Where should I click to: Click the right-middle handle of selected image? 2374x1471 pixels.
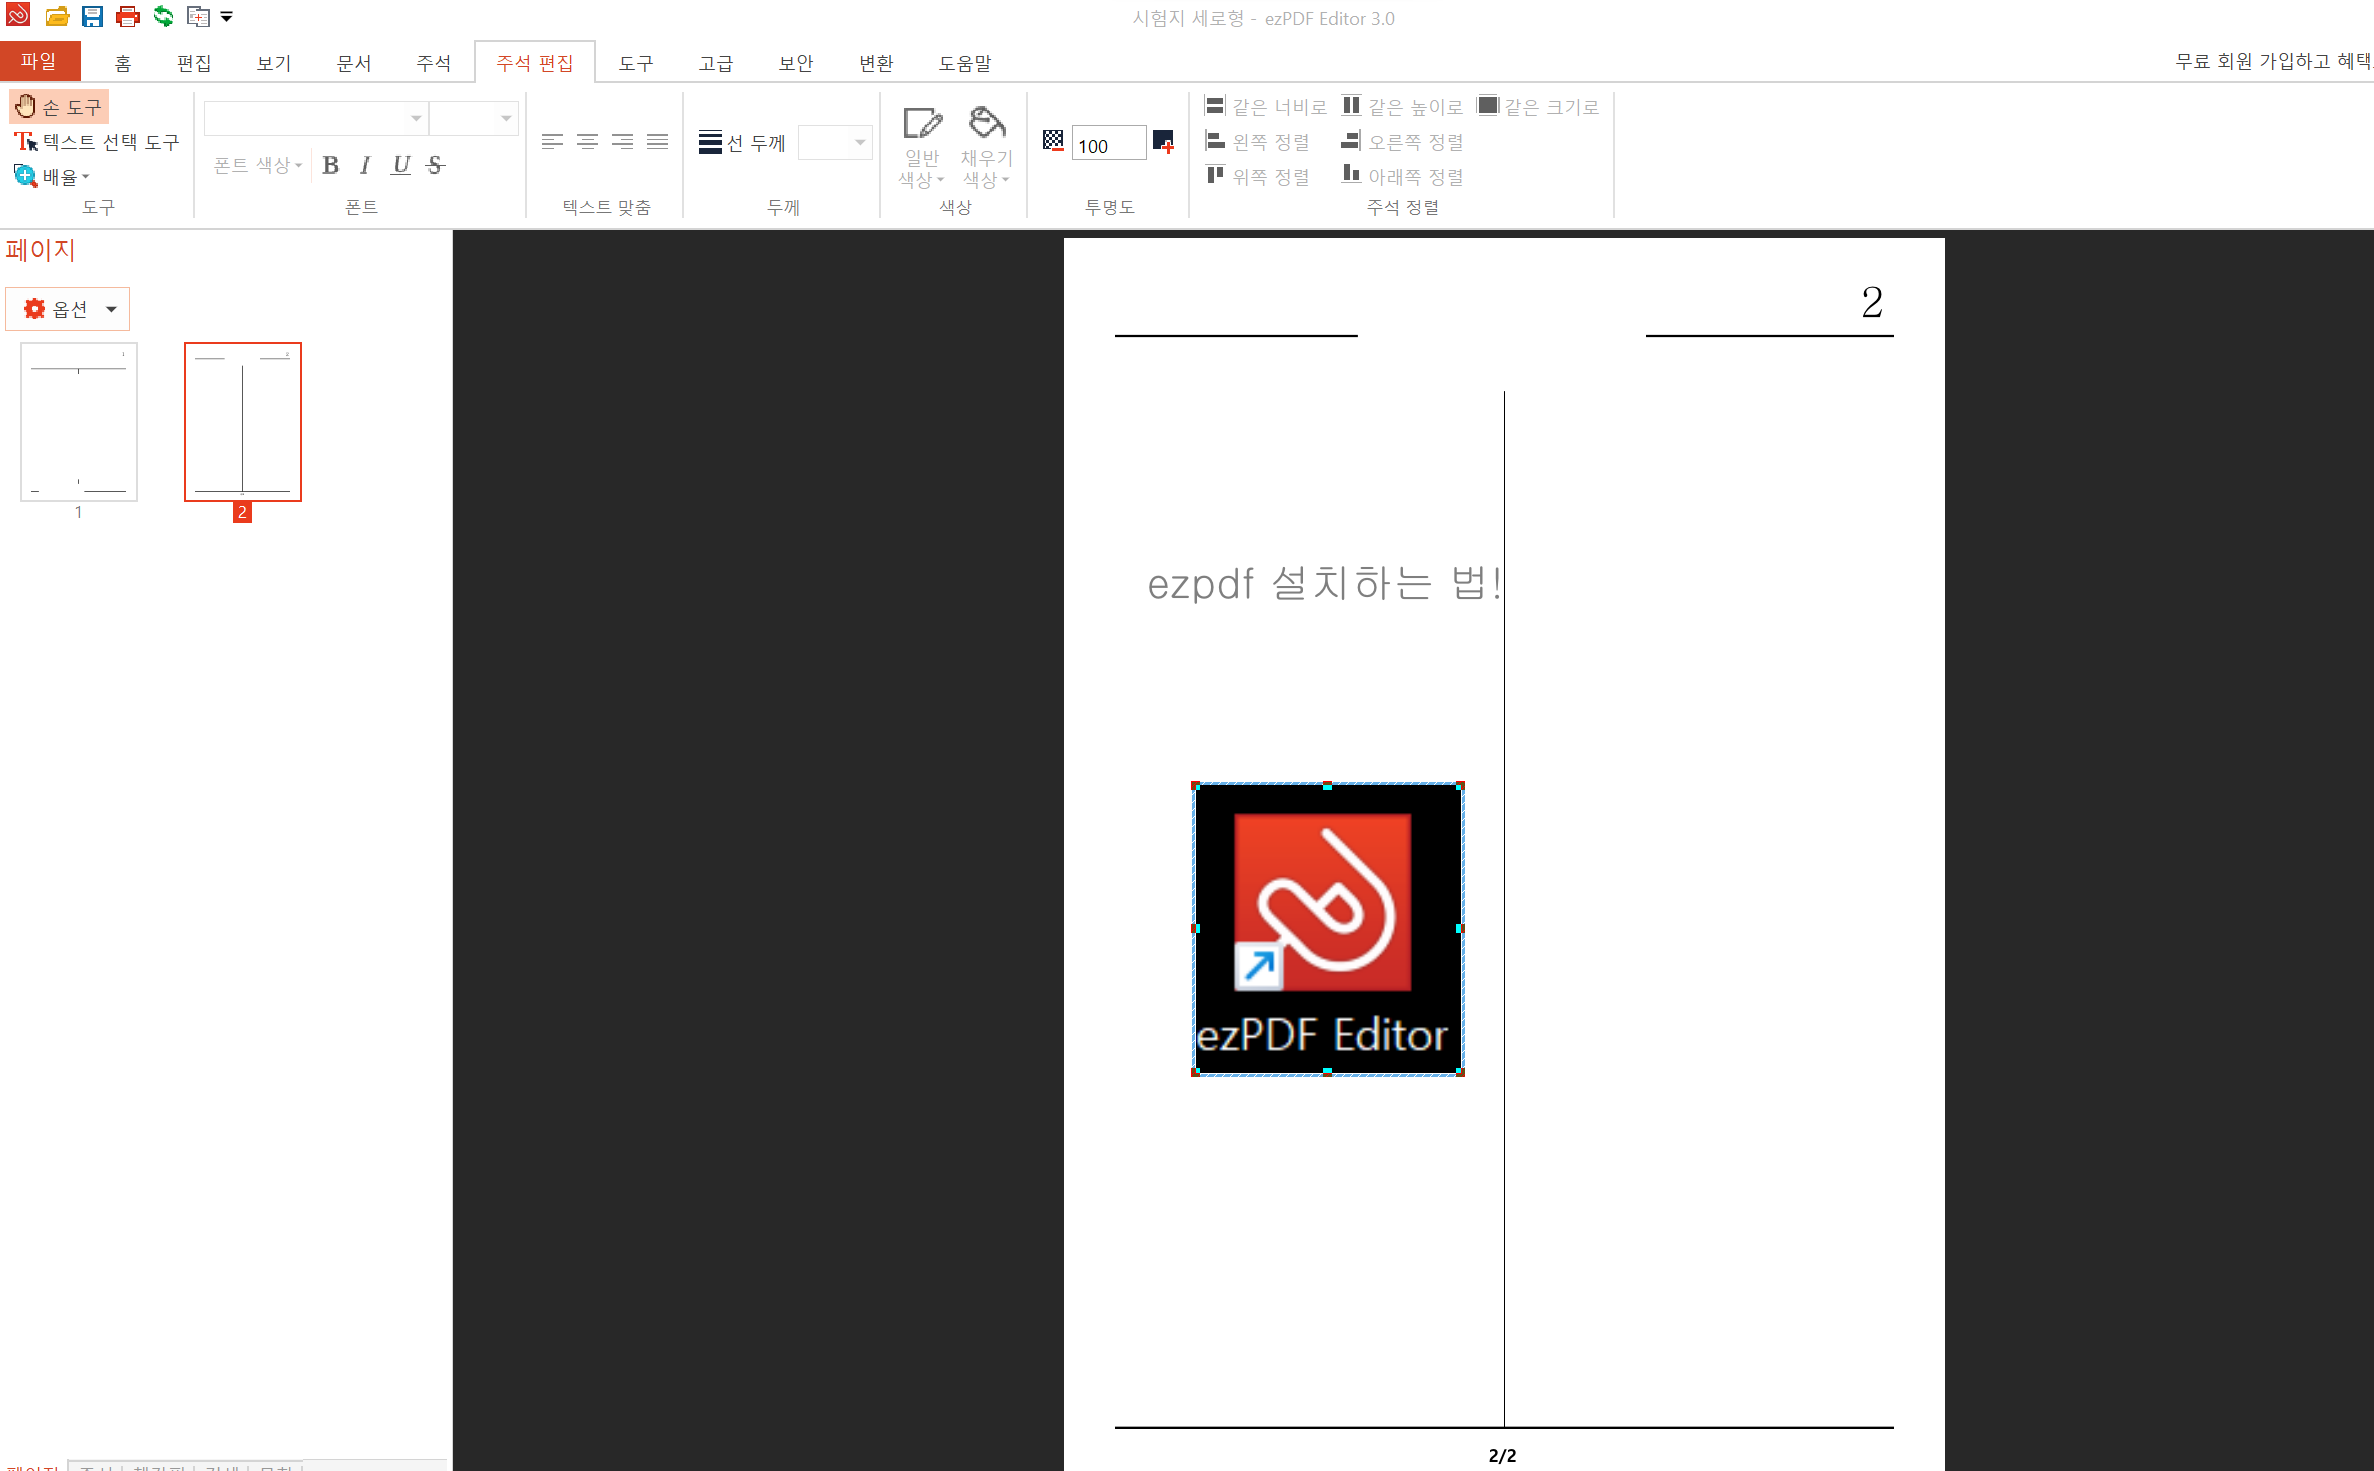(1460, 929)
